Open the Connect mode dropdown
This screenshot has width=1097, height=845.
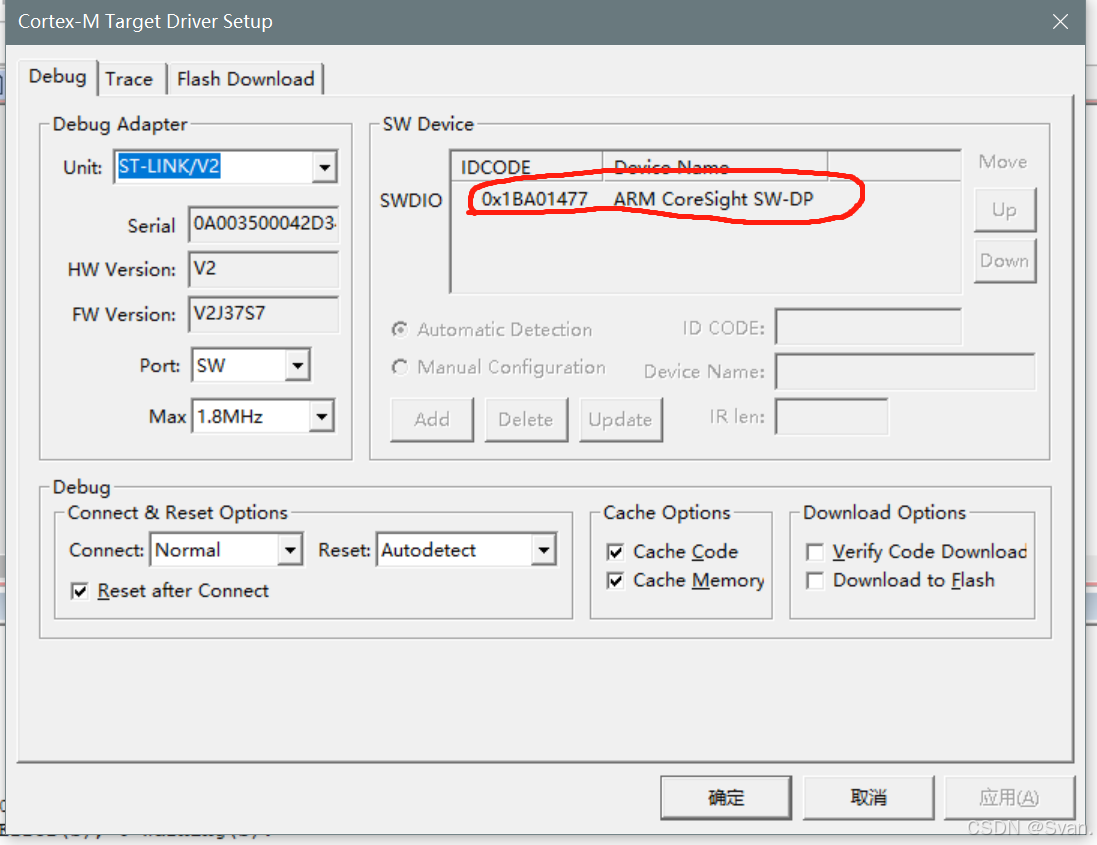tap(290, 551)
